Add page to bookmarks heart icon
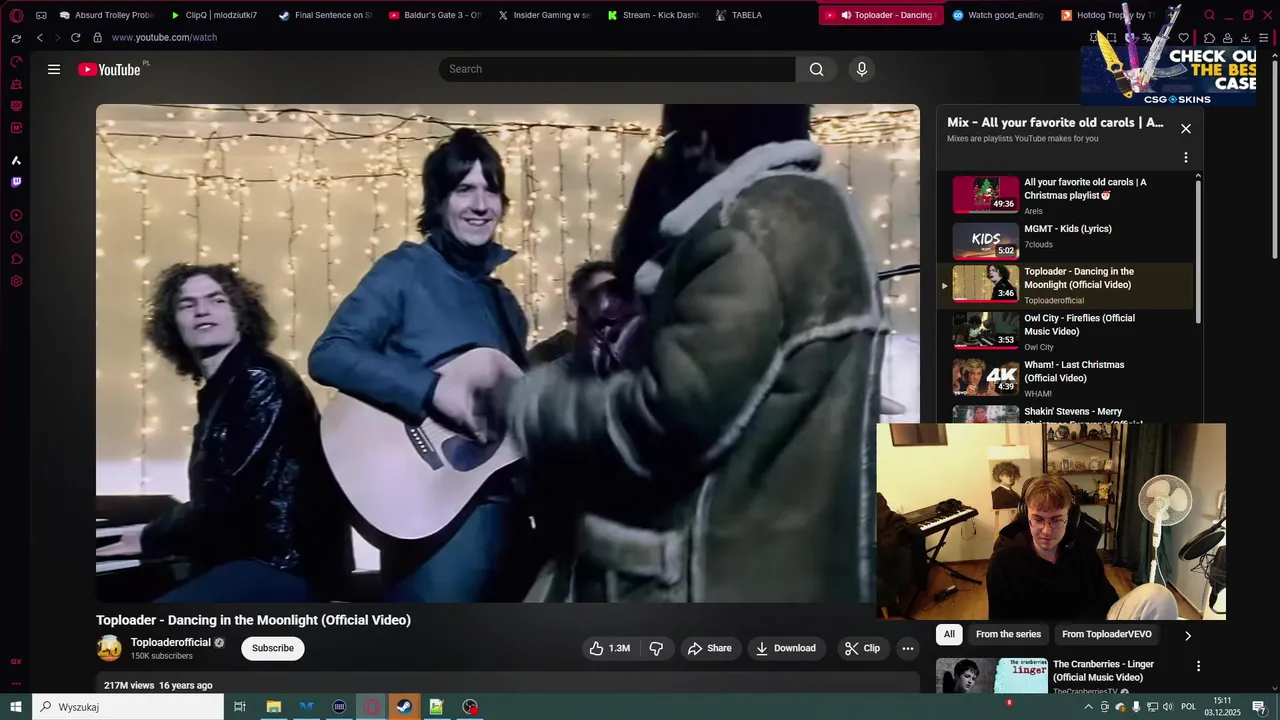This screenshot has width=1280, height=720. 1184,38
